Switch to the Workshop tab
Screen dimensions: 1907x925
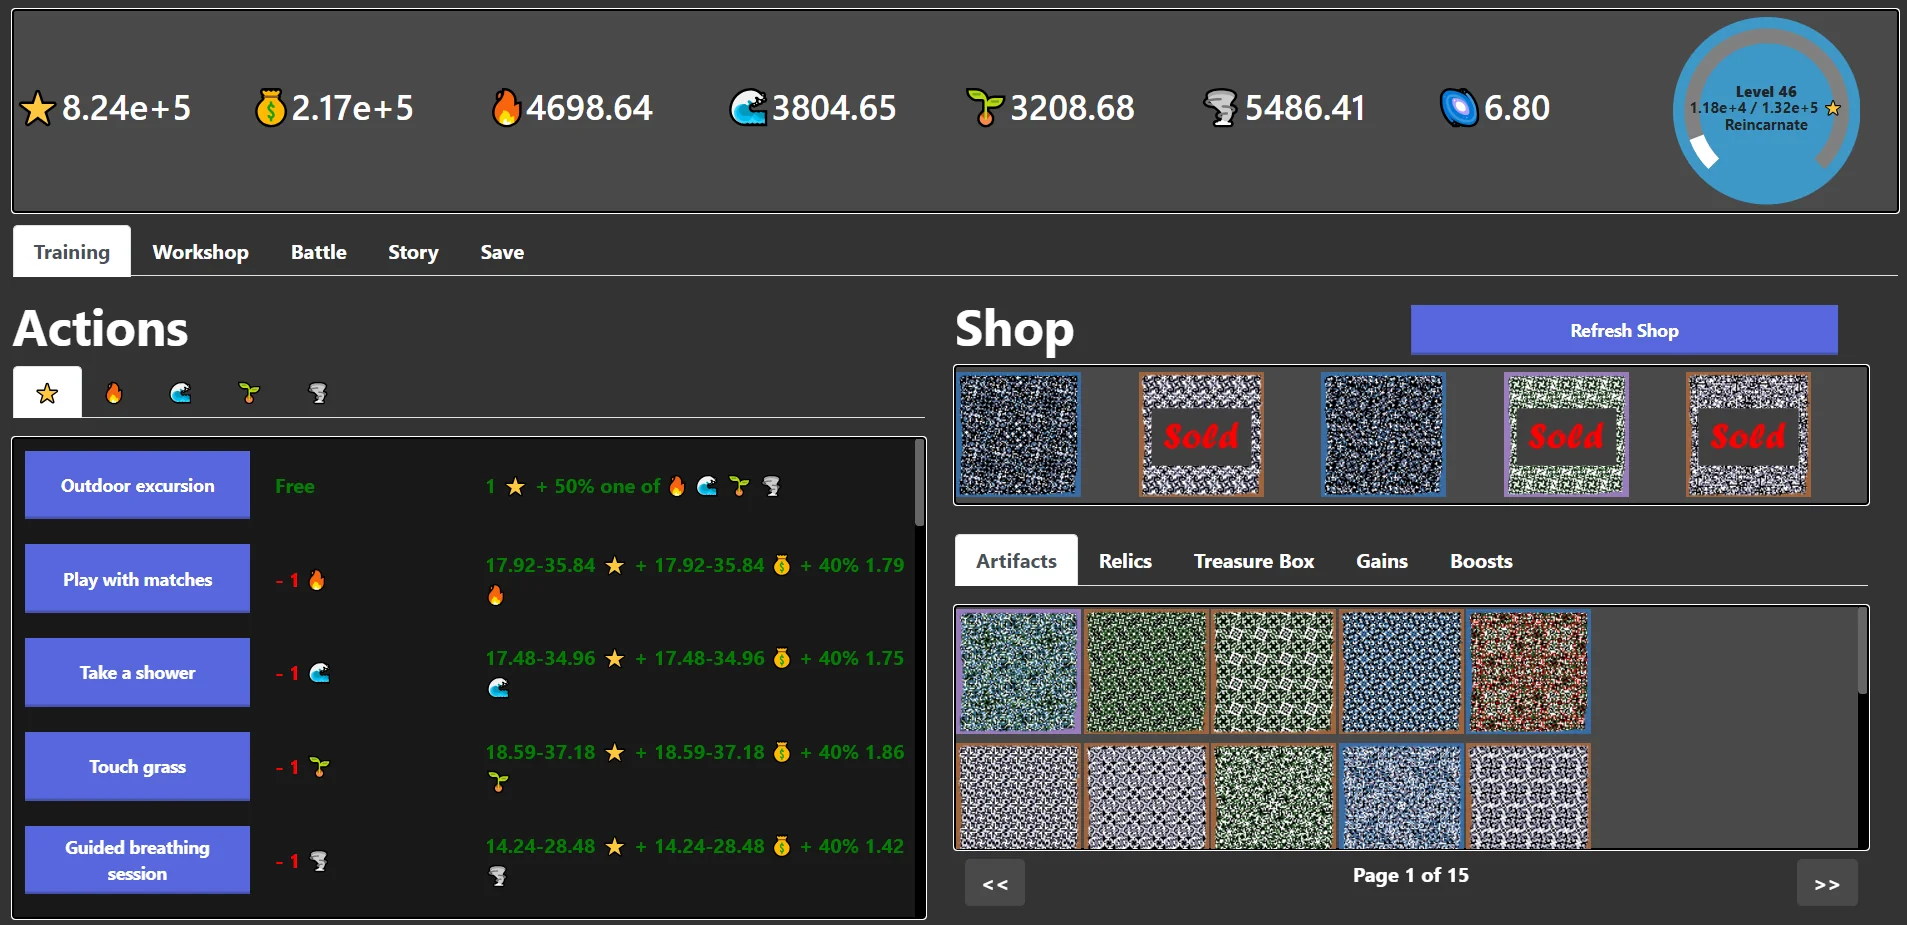tap(200, 252)
